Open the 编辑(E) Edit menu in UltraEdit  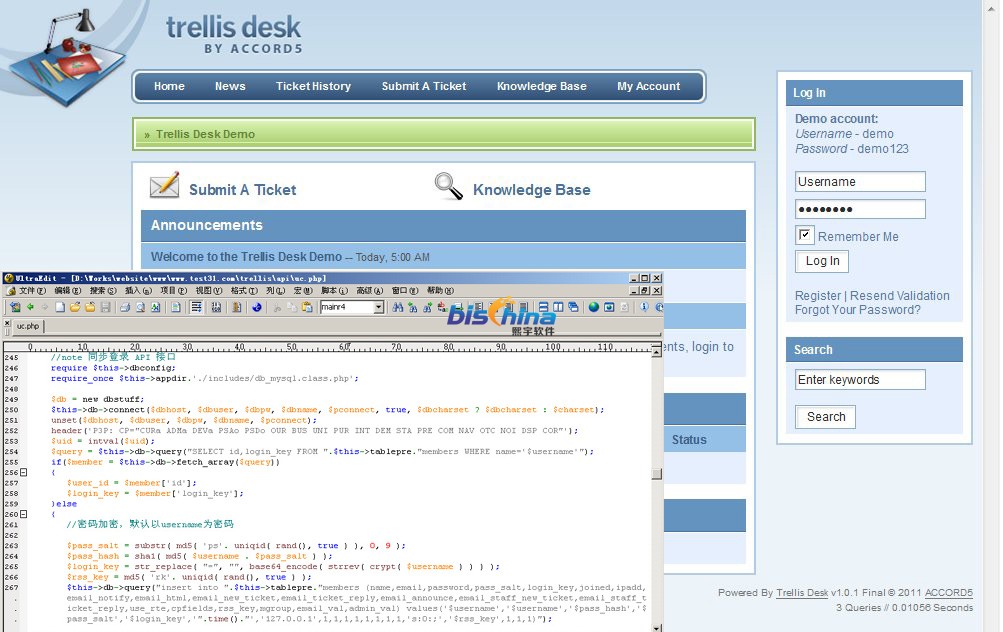67,290
